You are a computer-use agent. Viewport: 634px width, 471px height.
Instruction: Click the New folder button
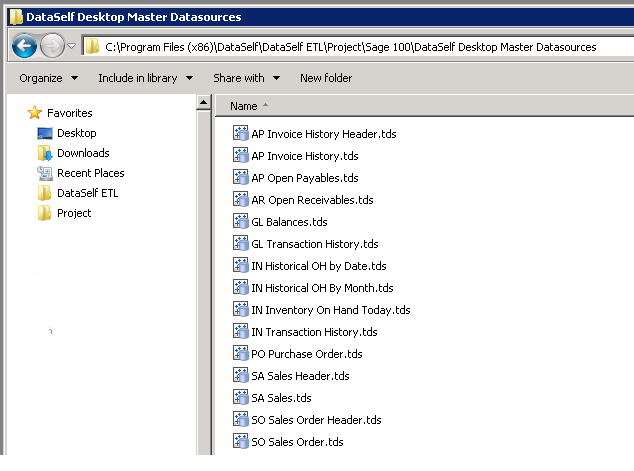[x=326, y=78]
